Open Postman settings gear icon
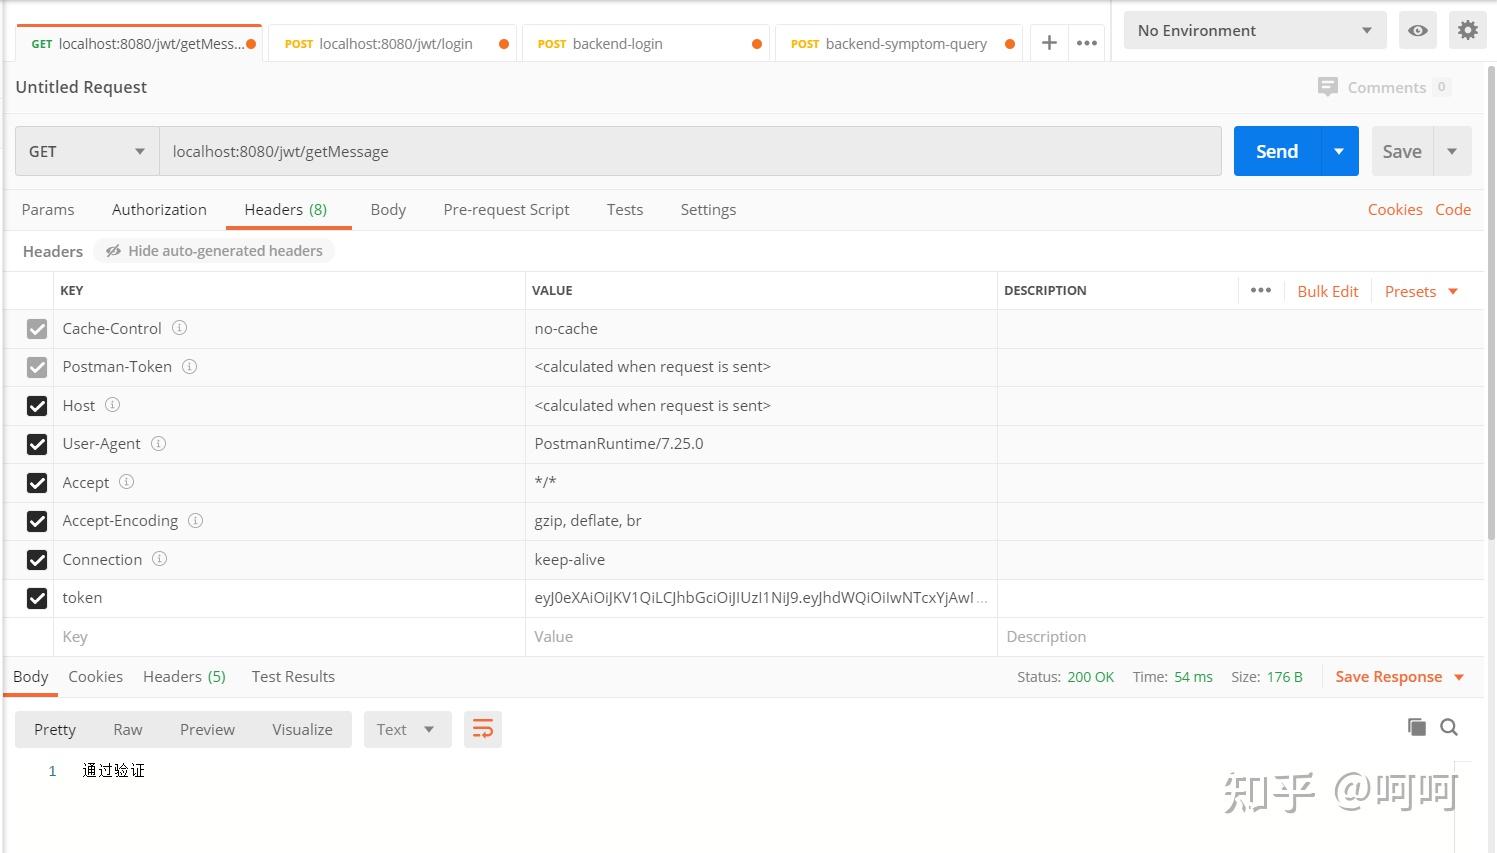This screenshot has width=1497, height=853. 1467,30
